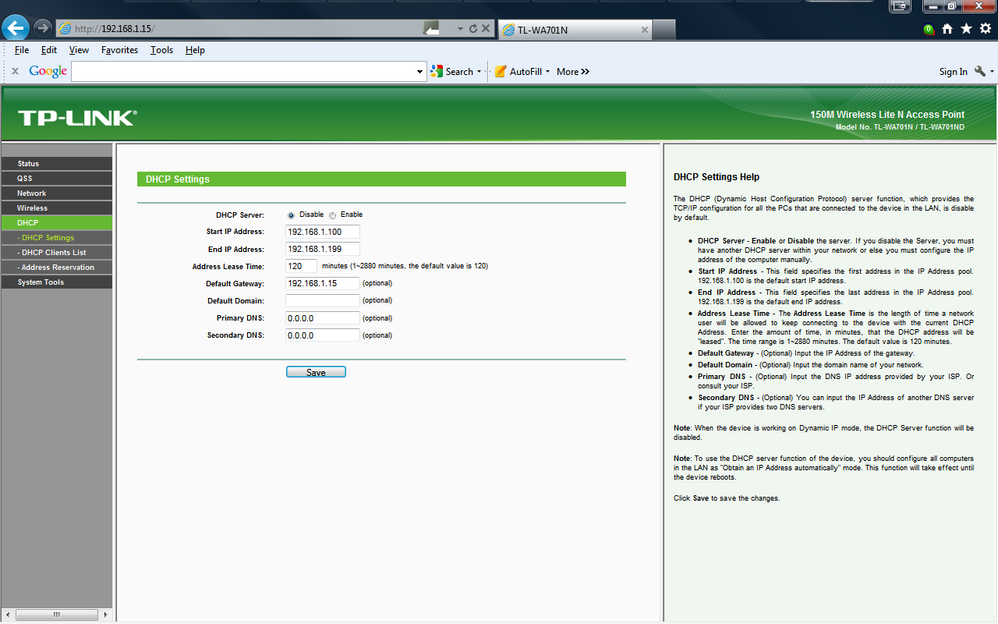
Task: Open the Help menu
Action: 195,50
